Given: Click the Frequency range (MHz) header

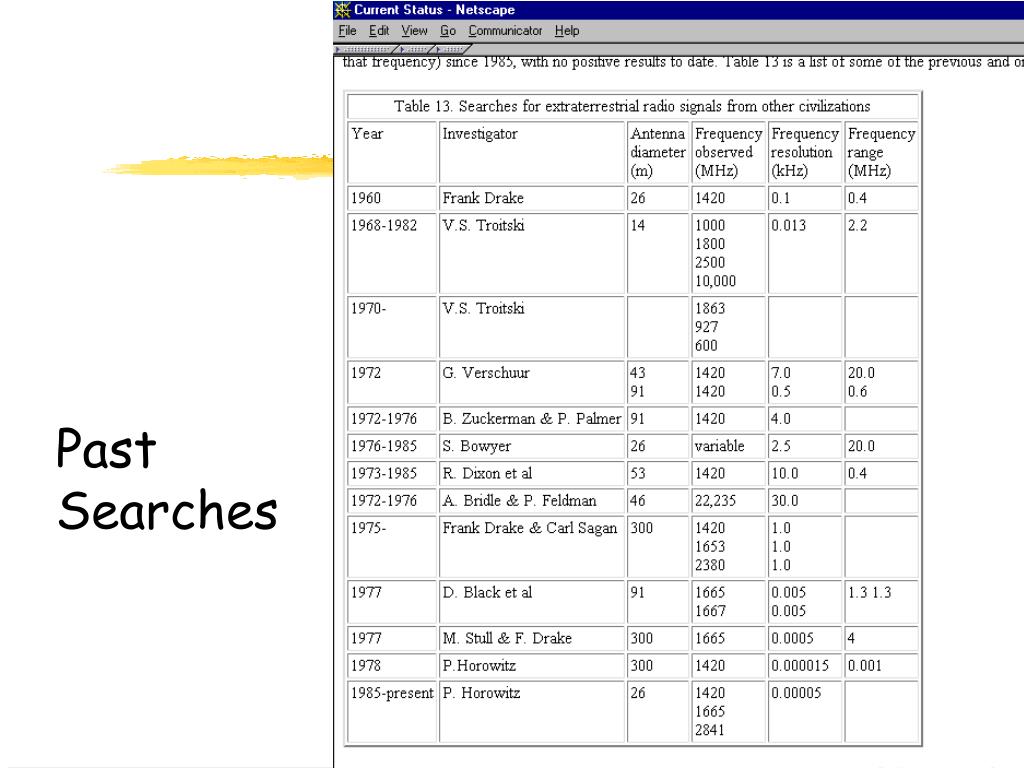Looking at the screenshot, I should pos(881,152).
